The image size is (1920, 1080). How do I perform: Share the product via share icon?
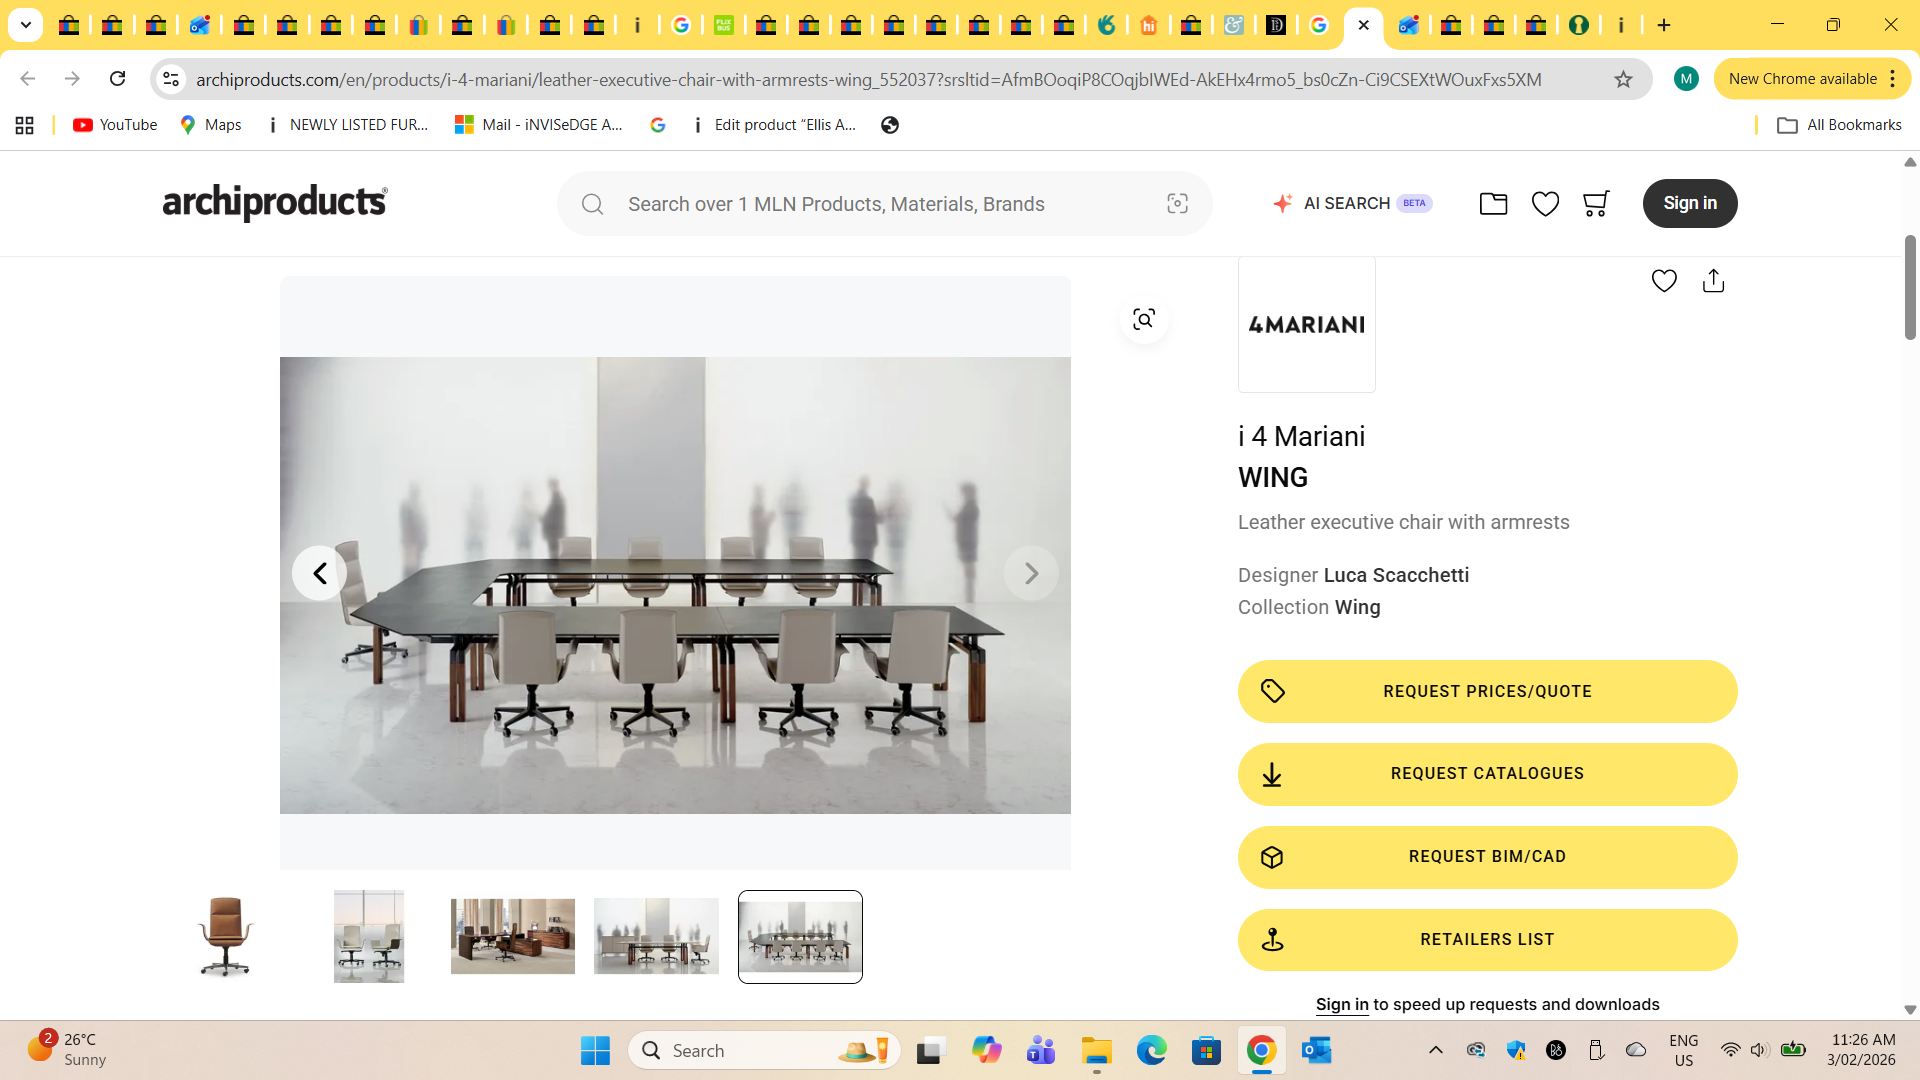tap(1713, 281)
